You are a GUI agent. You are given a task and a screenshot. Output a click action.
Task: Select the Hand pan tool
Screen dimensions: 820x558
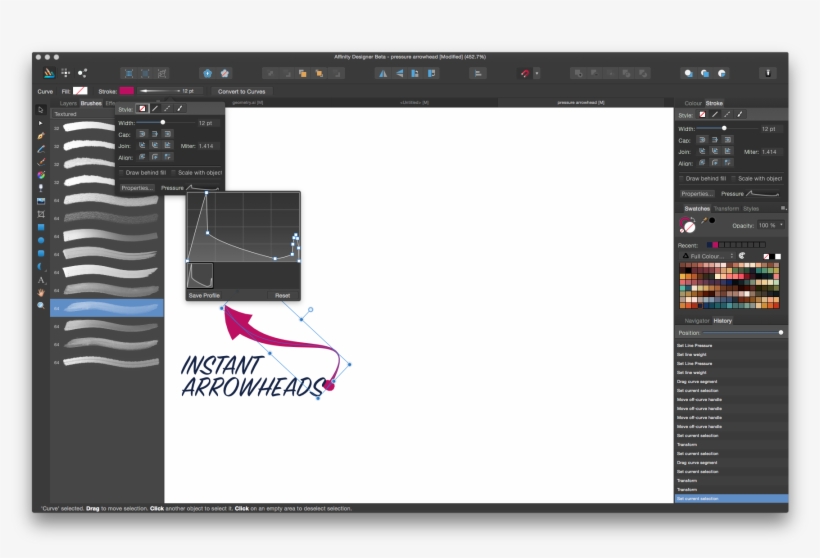tap(41, 292)
